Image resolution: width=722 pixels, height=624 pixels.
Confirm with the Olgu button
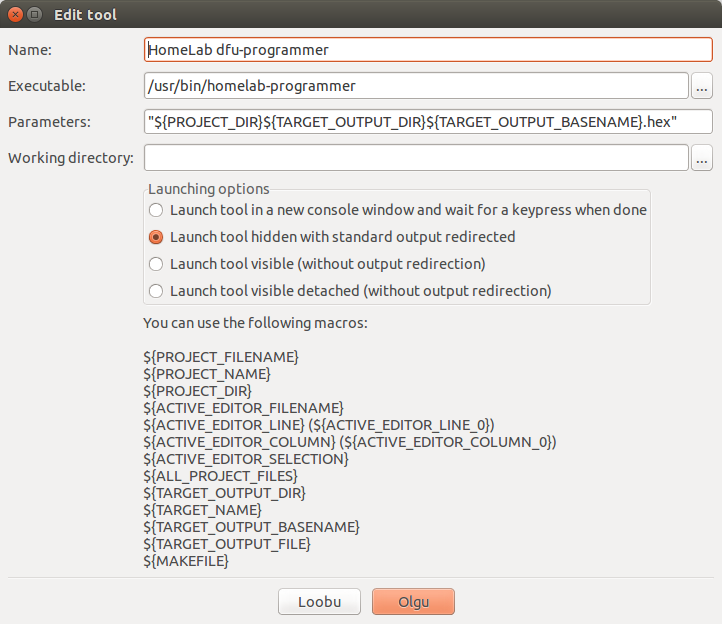coord(413,601)
